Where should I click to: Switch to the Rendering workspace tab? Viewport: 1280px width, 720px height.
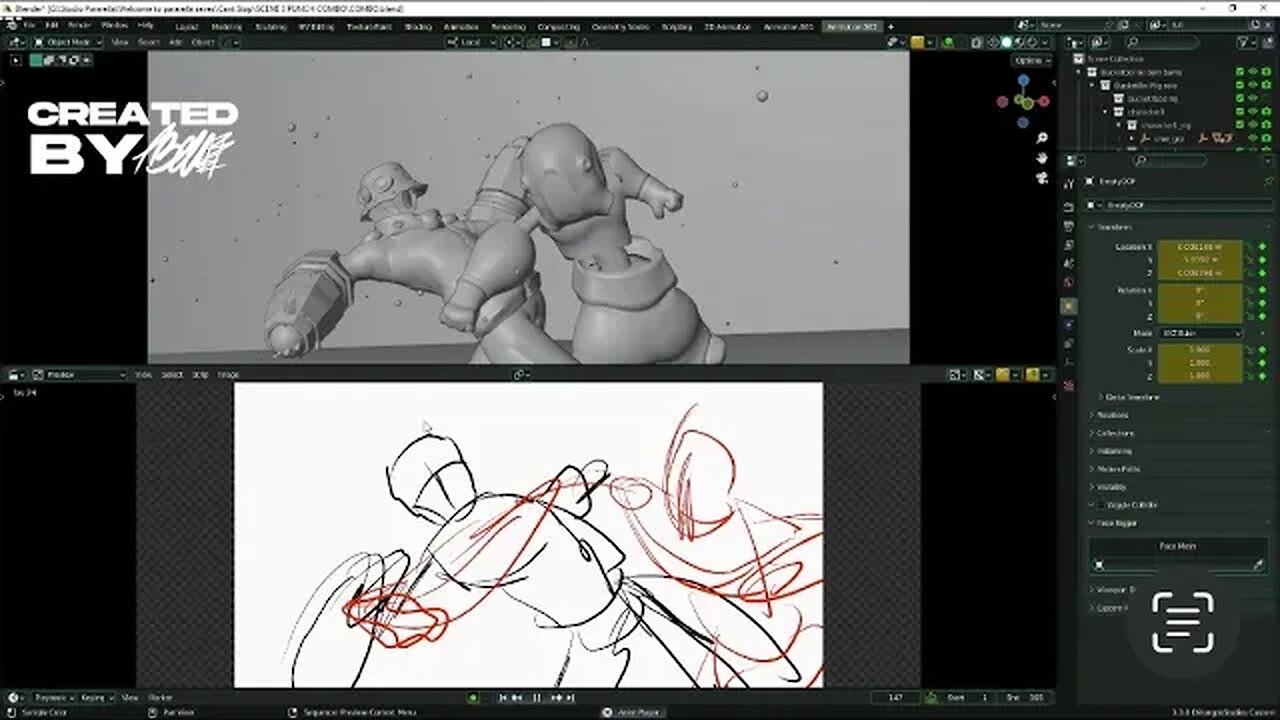pos(509,26)
